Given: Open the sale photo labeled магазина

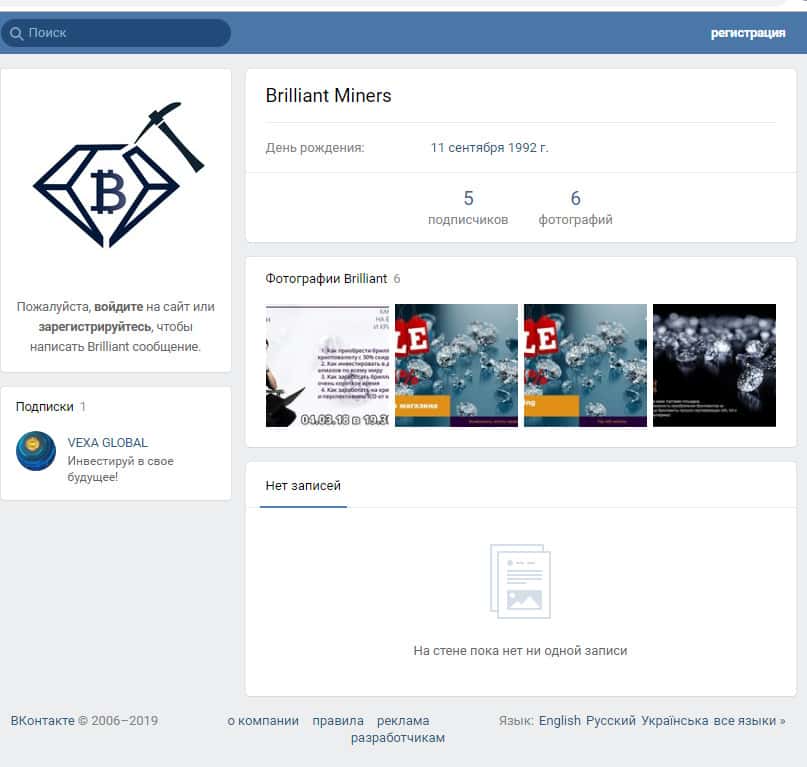Looking at the screenshot, I should coord(457,365).
